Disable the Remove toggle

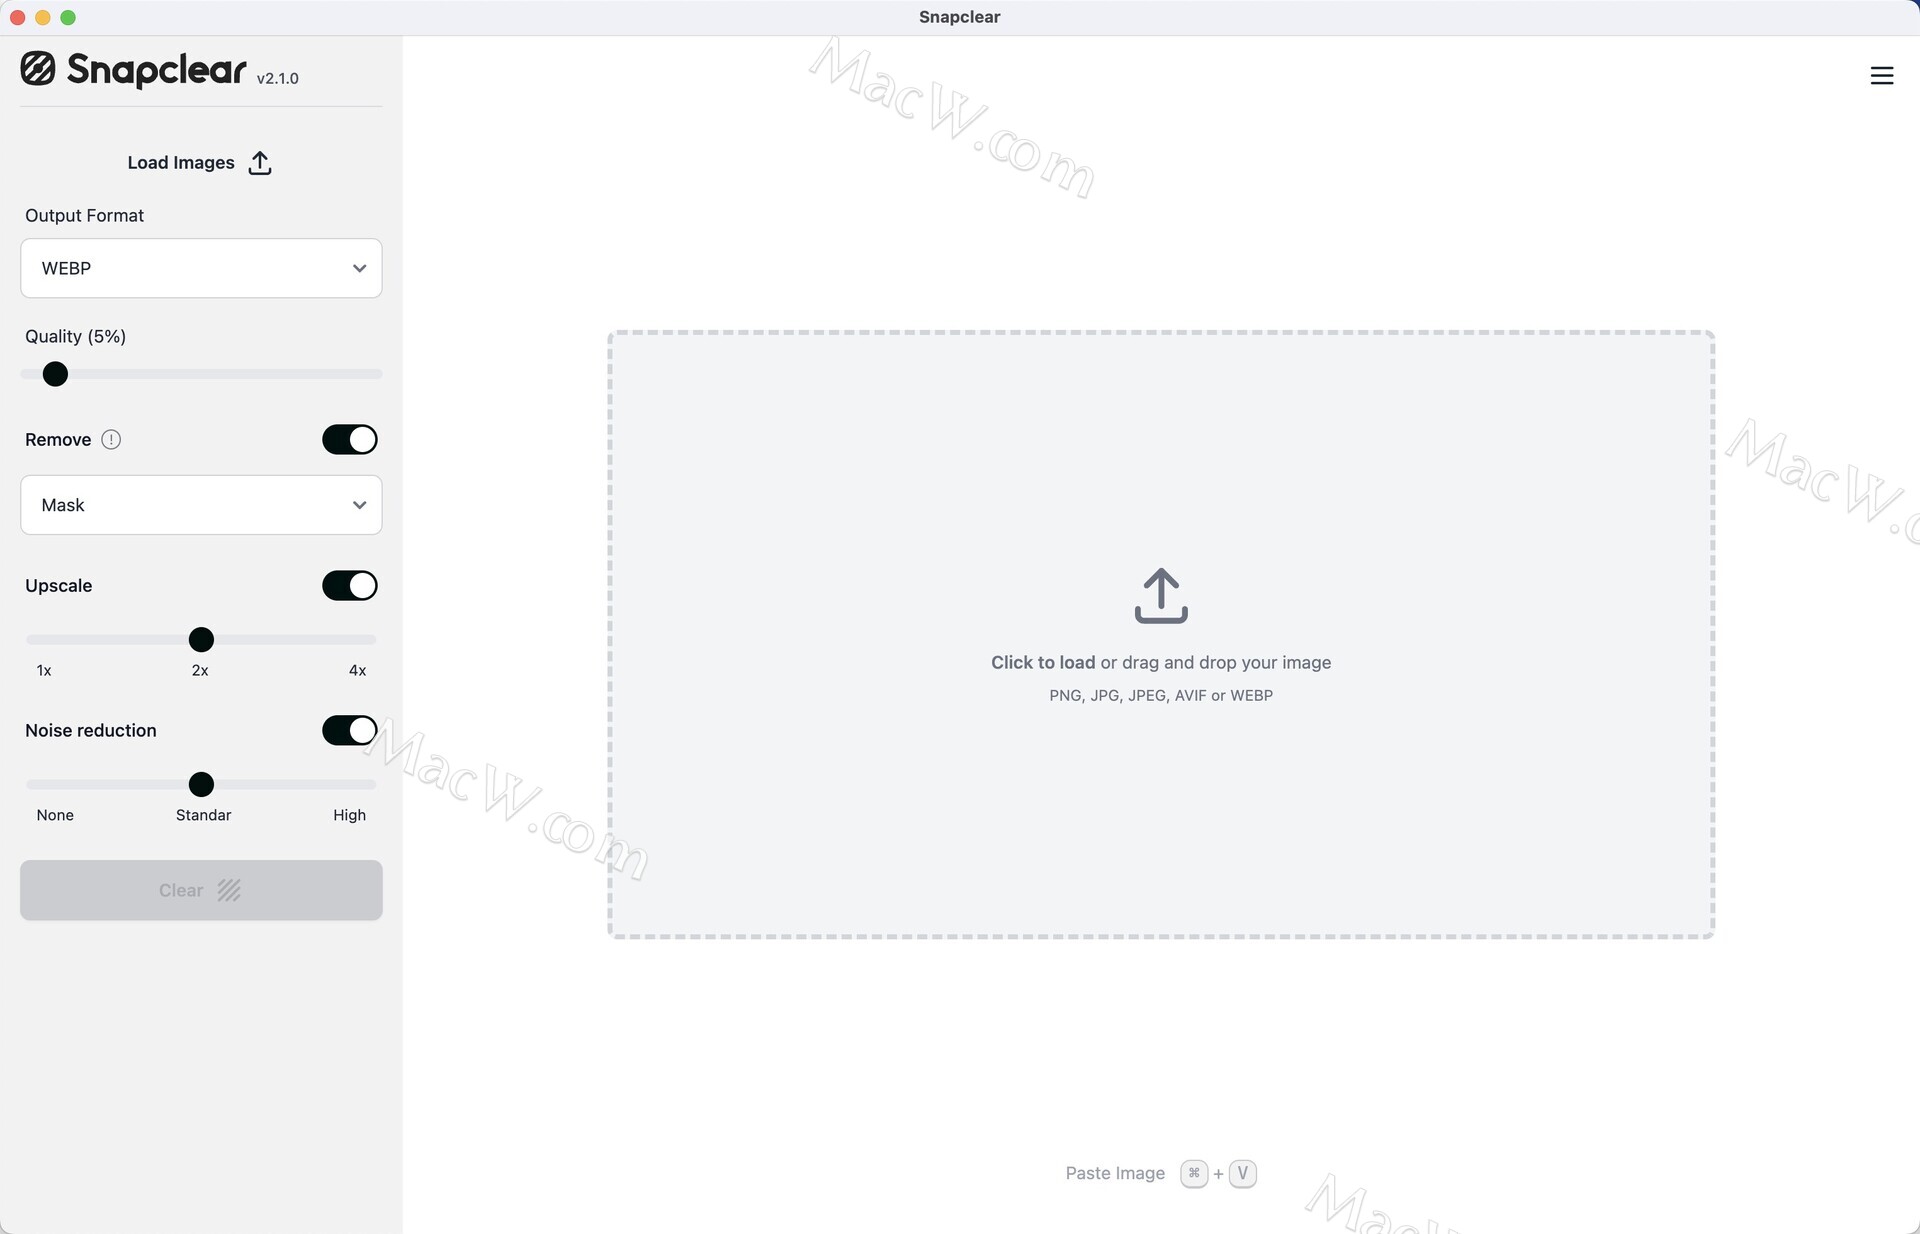point(349,439)
